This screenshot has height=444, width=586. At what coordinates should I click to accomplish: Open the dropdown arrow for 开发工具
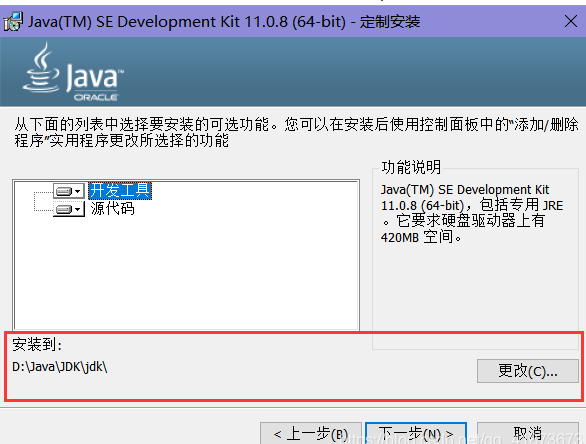click(x=78, y=191)
